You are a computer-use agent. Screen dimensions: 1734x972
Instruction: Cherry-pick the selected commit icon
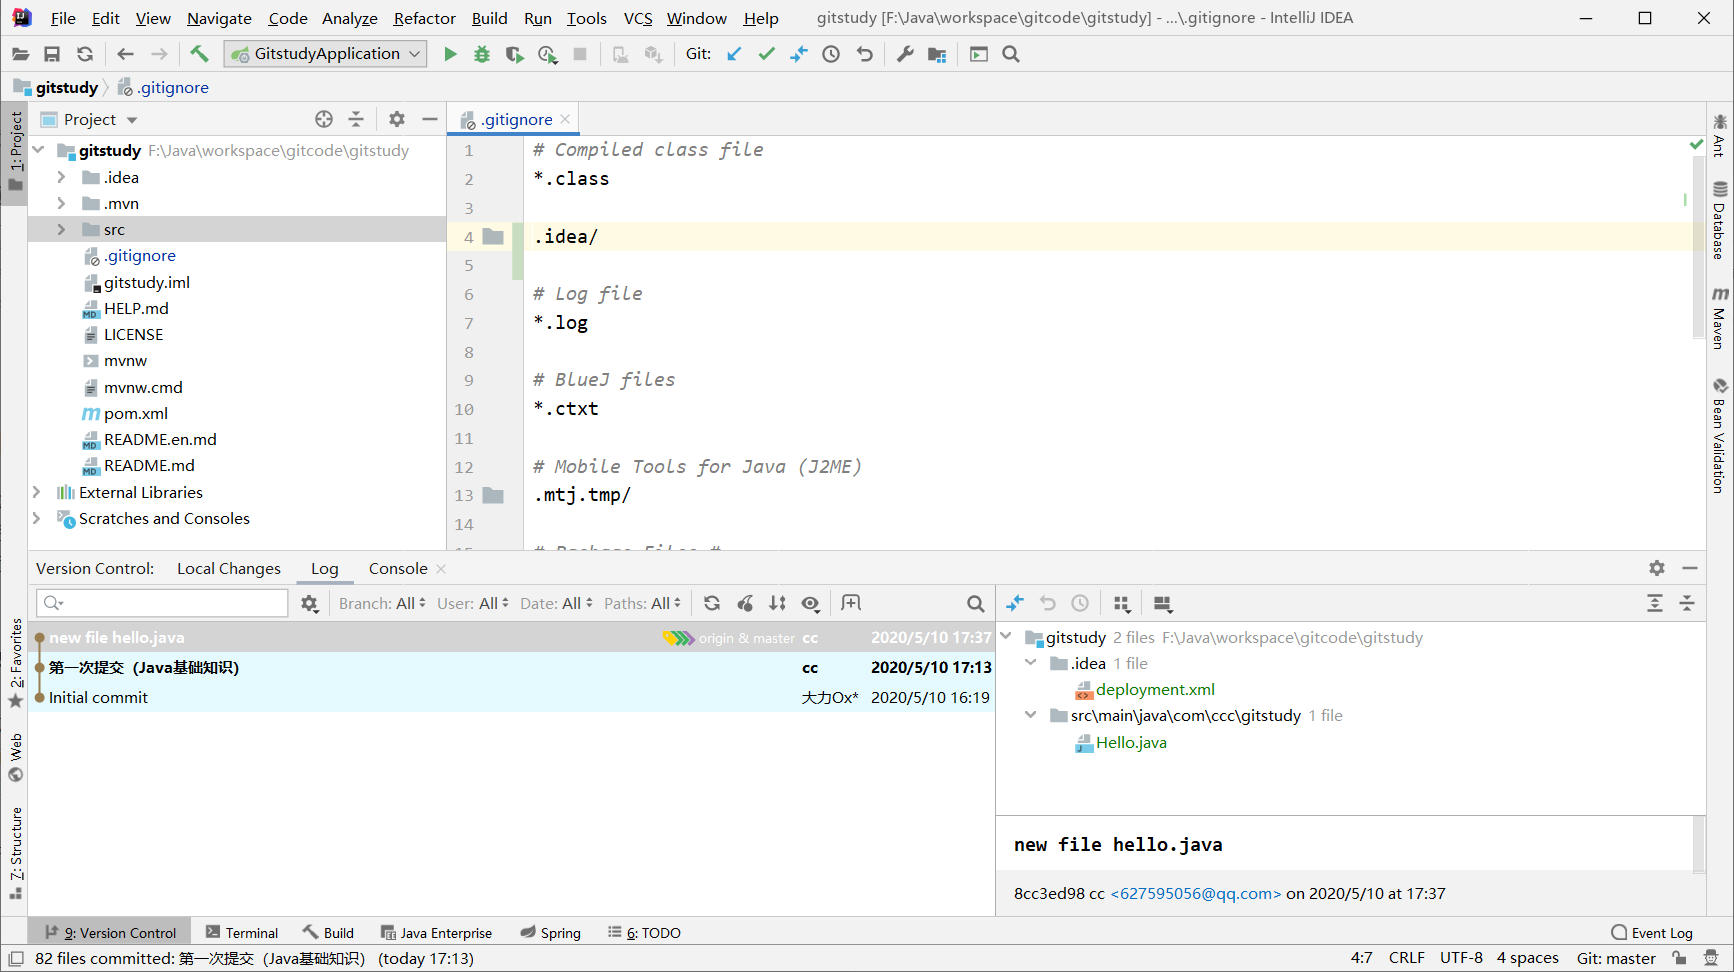[745, 603]
